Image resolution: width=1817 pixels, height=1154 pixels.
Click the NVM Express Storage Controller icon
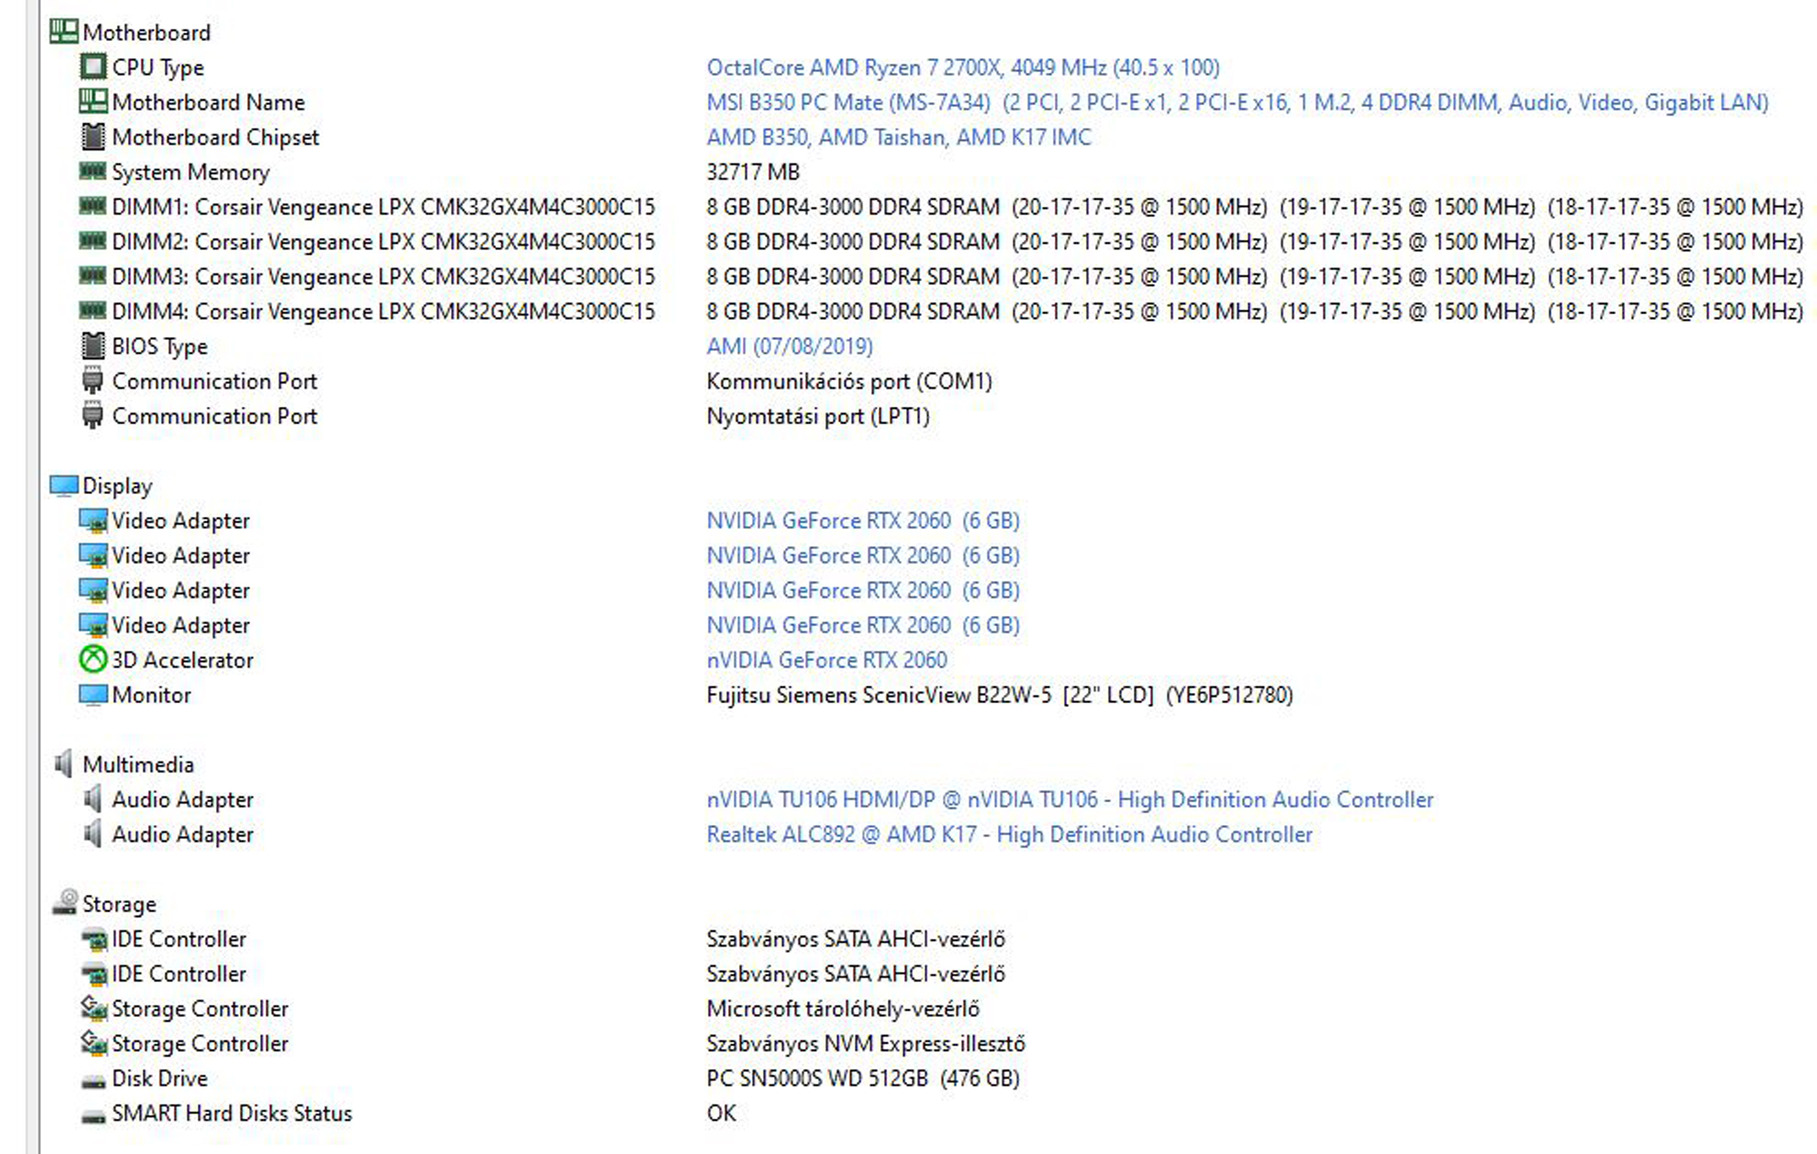point(93,1043)
